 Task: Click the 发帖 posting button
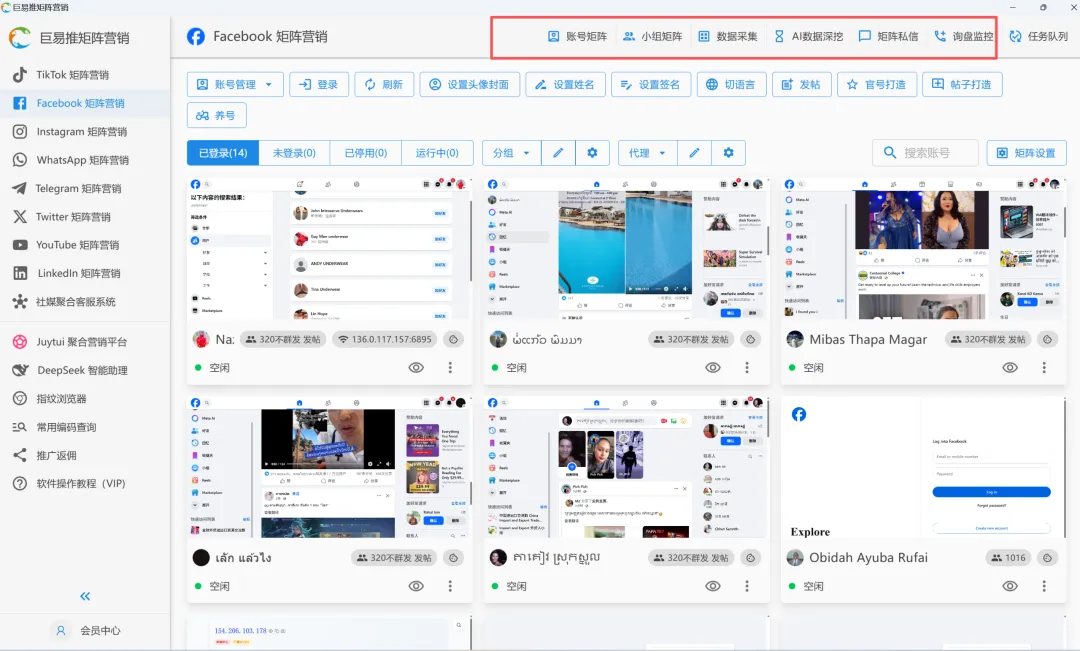(802, 84)
